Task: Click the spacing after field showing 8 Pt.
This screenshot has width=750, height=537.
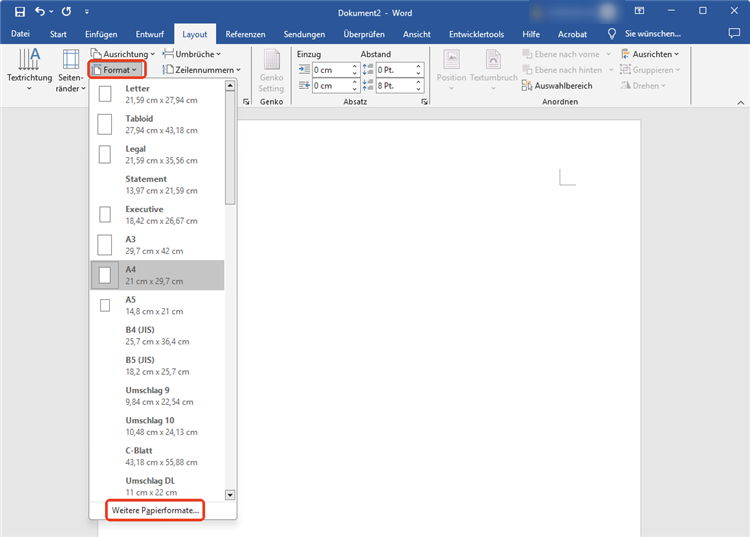Action: 396,86
